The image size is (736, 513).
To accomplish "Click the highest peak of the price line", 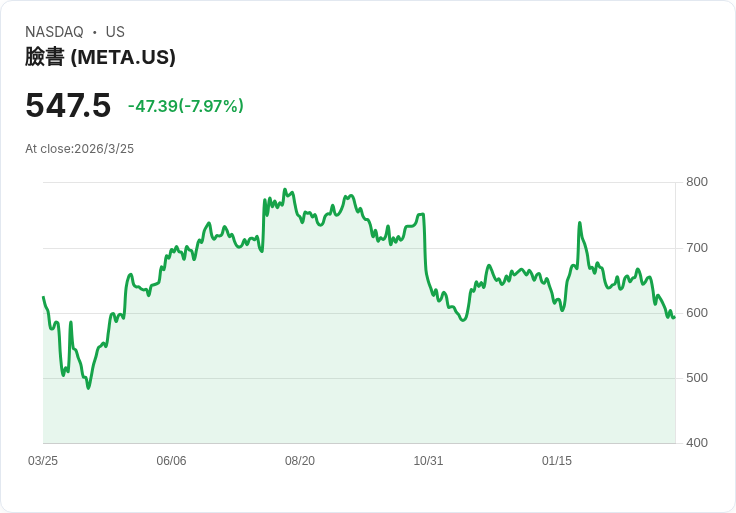I will pos(285,189).
